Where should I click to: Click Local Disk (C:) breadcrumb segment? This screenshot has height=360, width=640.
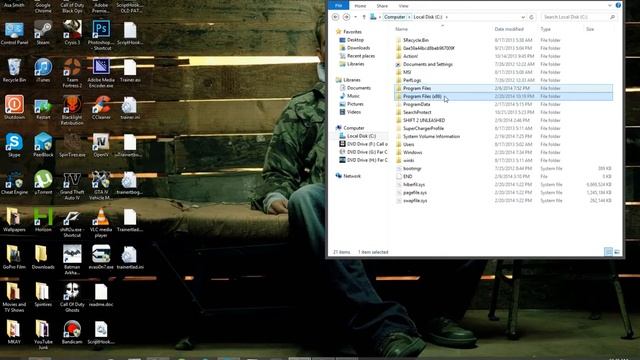(x=427, y=17)
